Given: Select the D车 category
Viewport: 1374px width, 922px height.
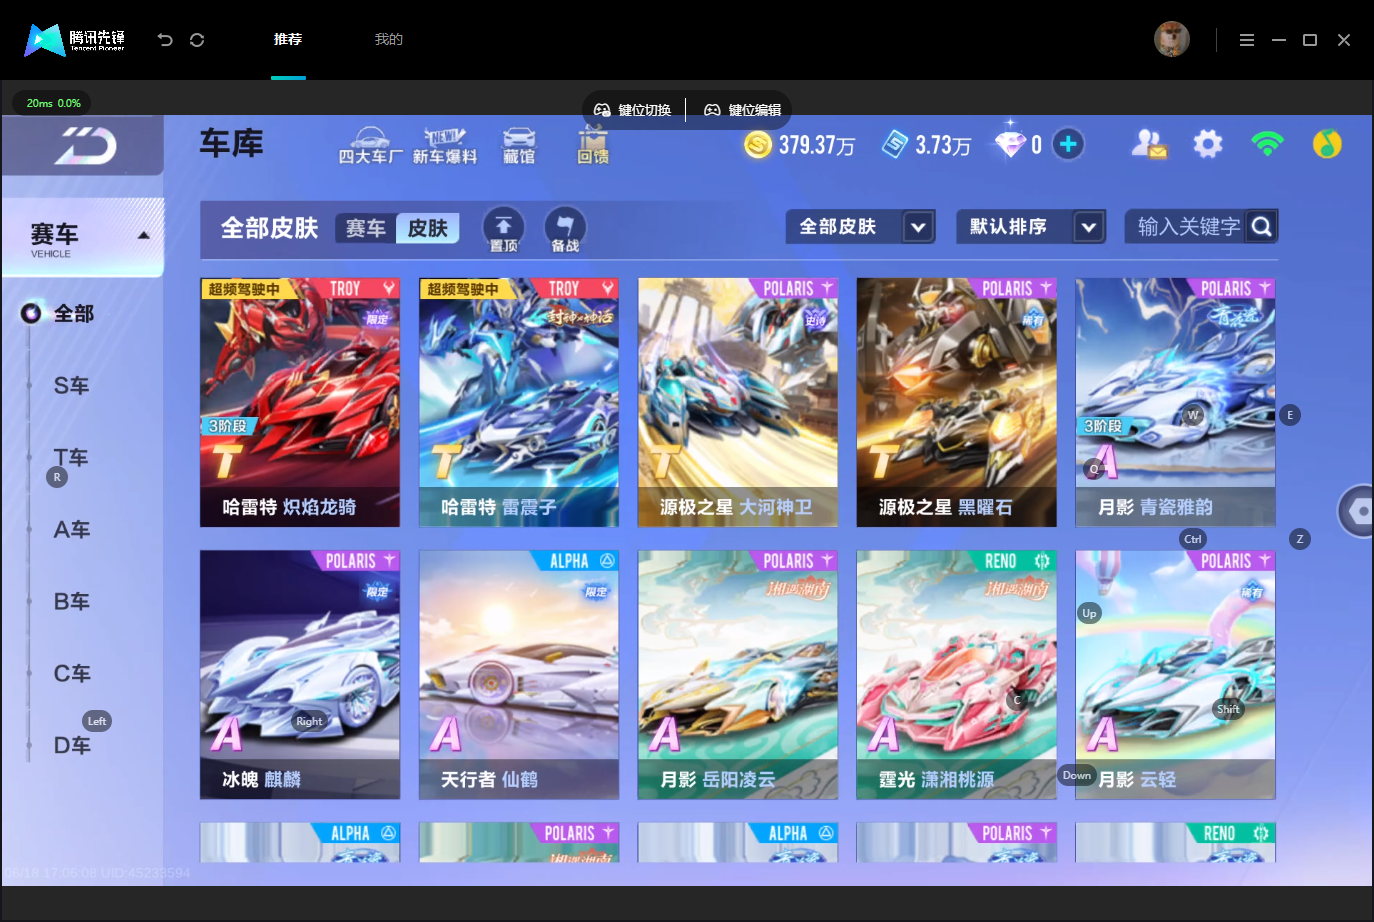Looking at the screenshot, I should pos(72,746).
